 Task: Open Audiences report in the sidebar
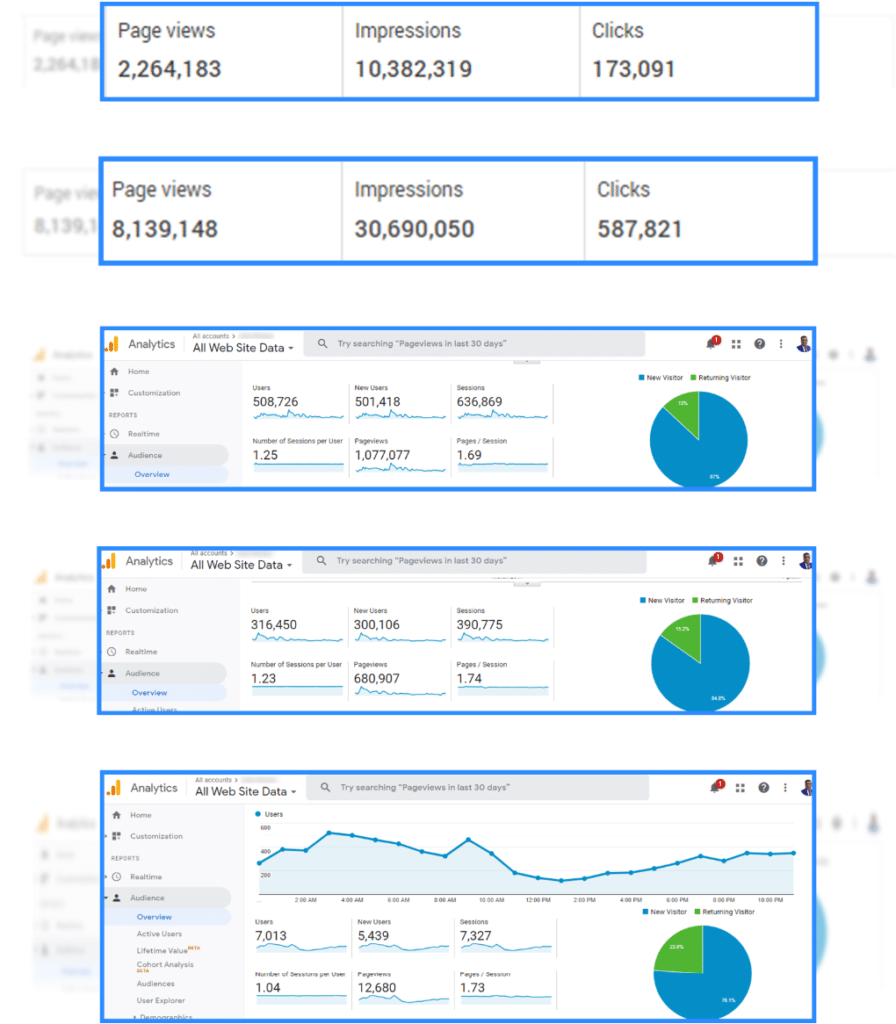click(155, 984)
